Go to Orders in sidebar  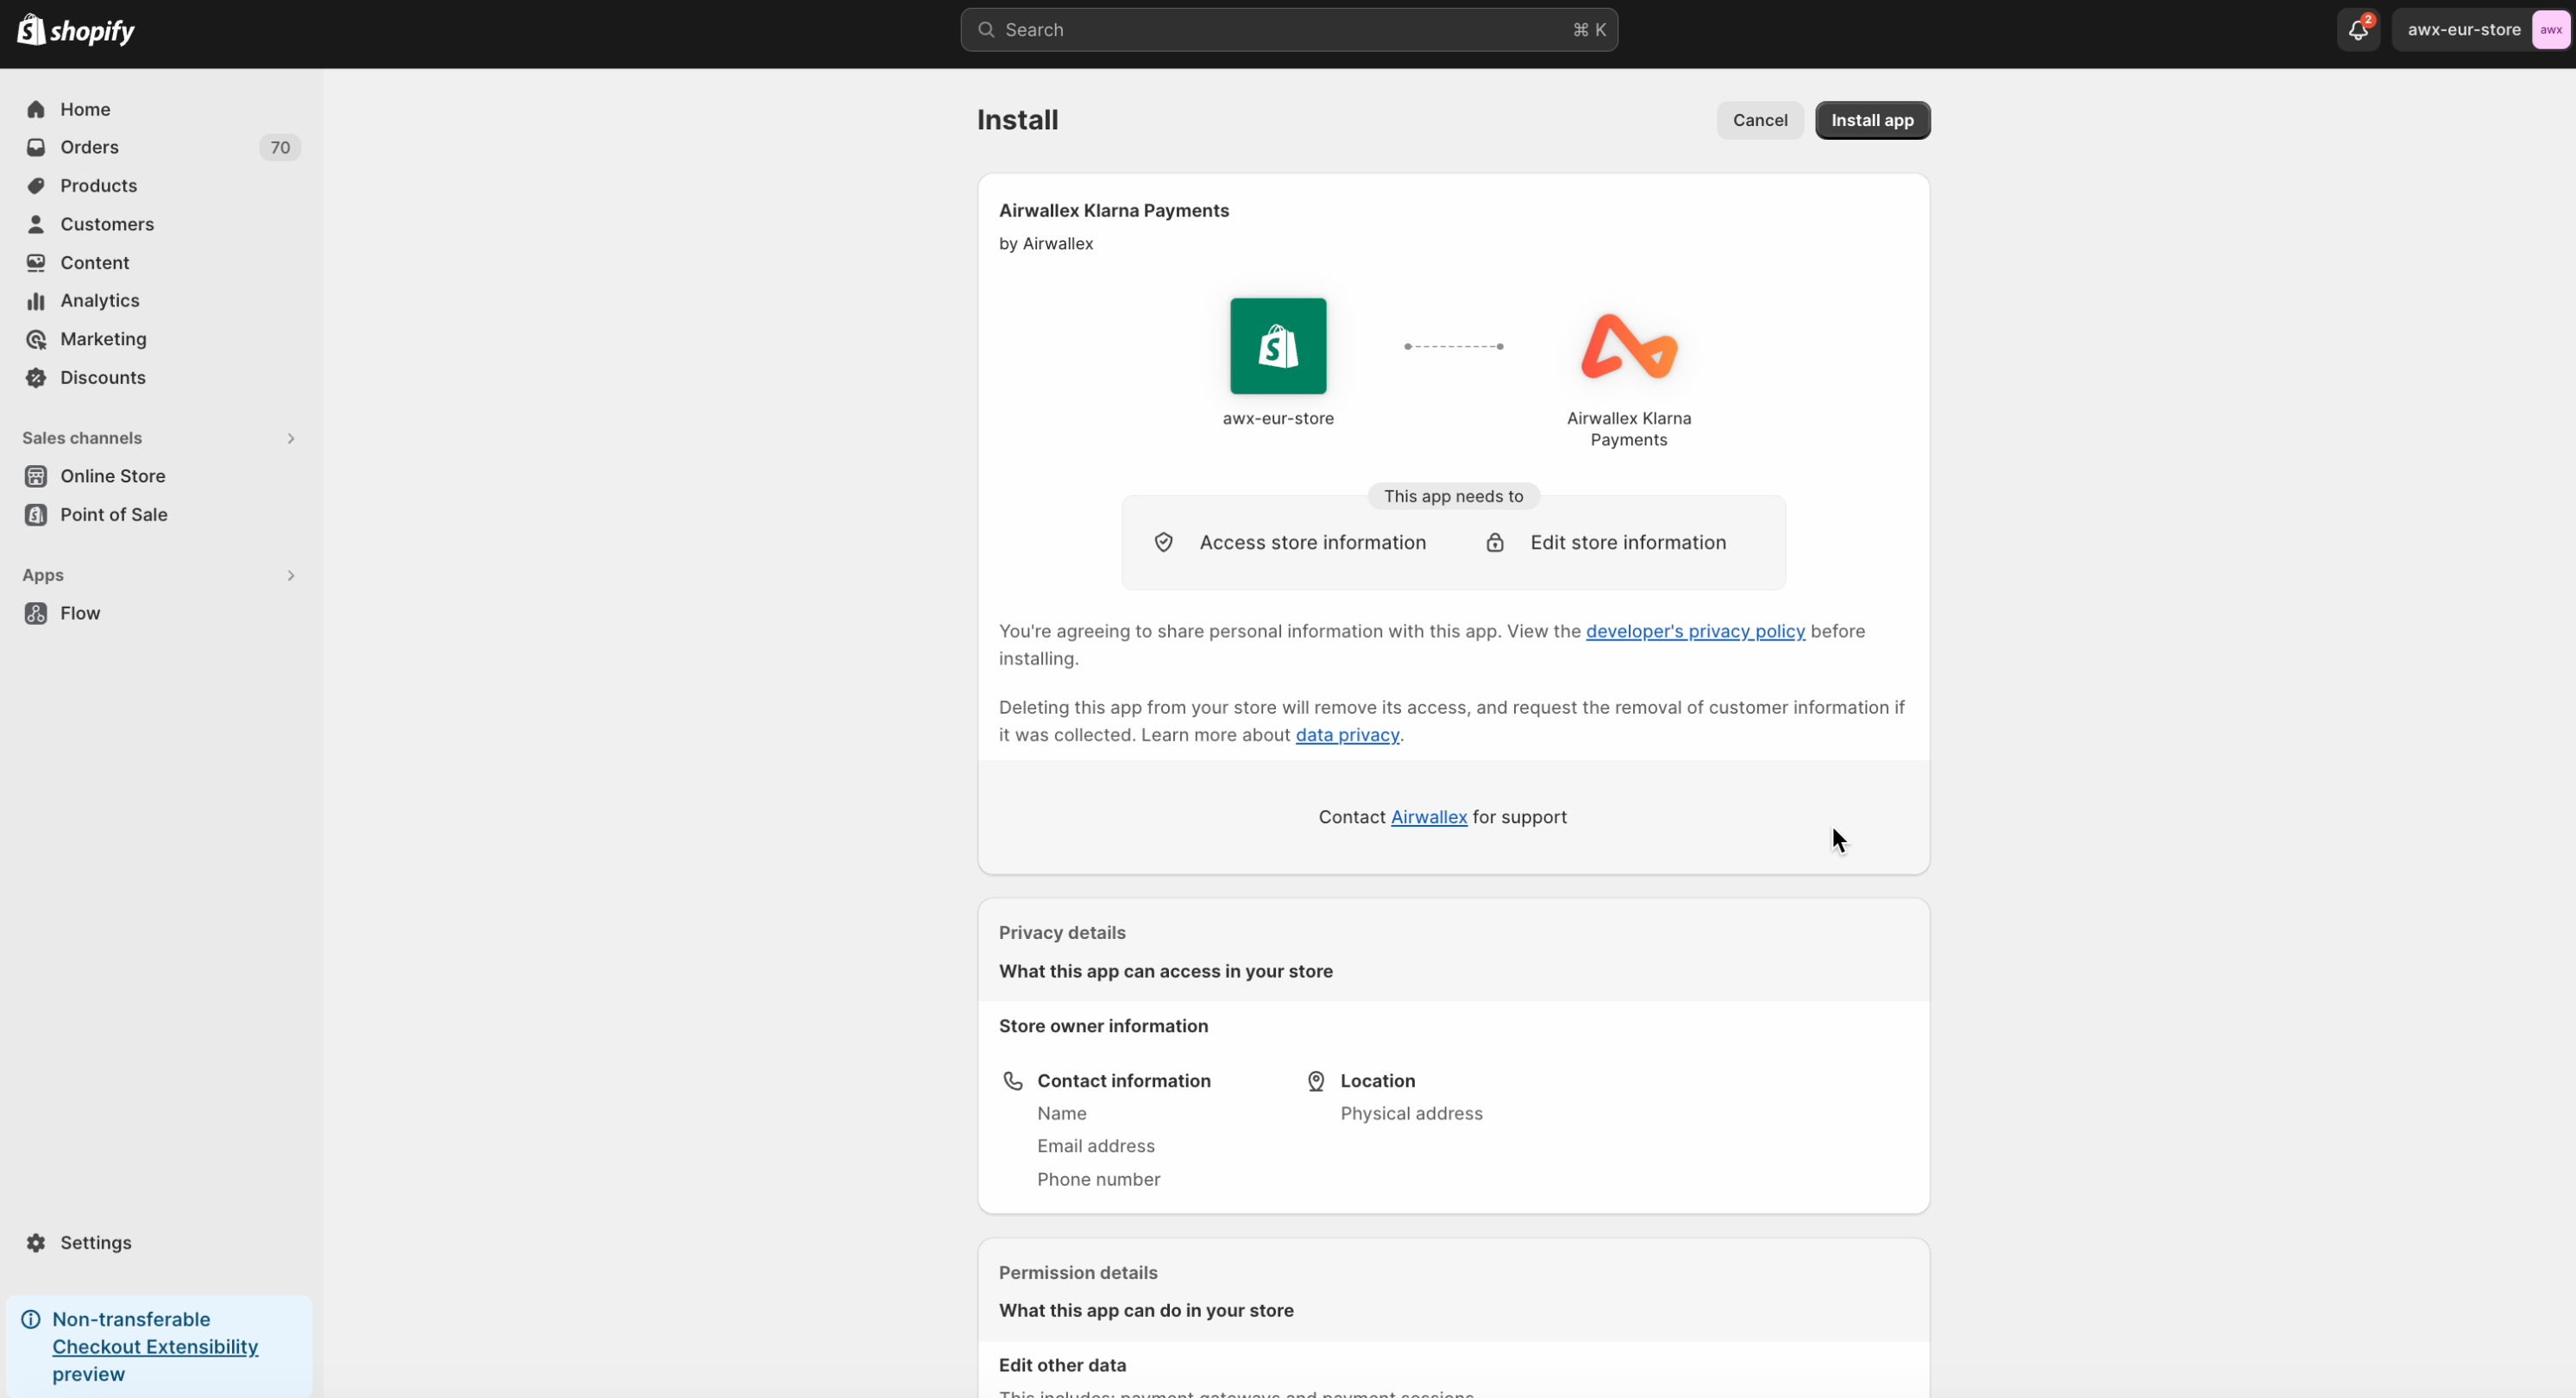(x=89, y=147)
